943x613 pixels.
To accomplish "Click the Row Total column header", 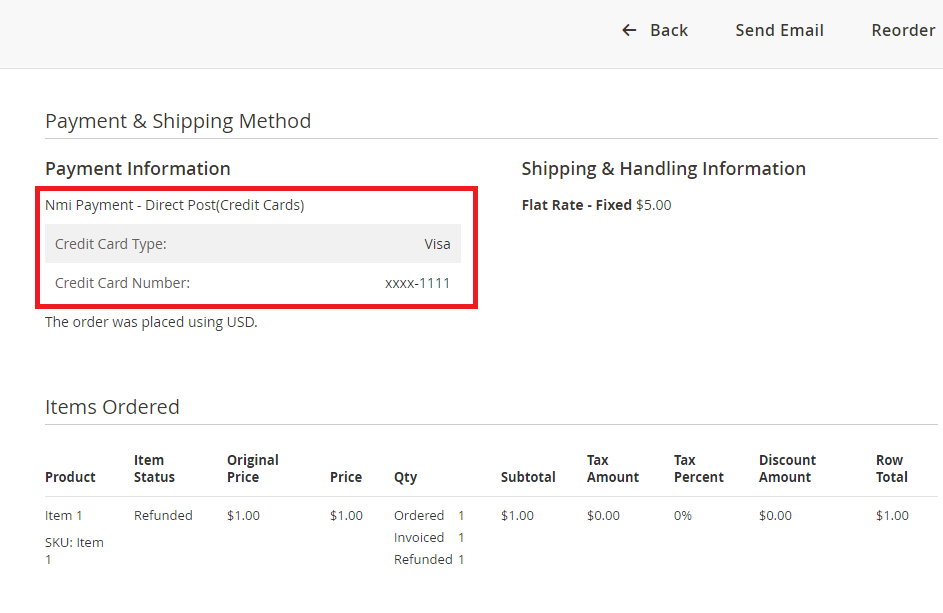I will point(891,469).
